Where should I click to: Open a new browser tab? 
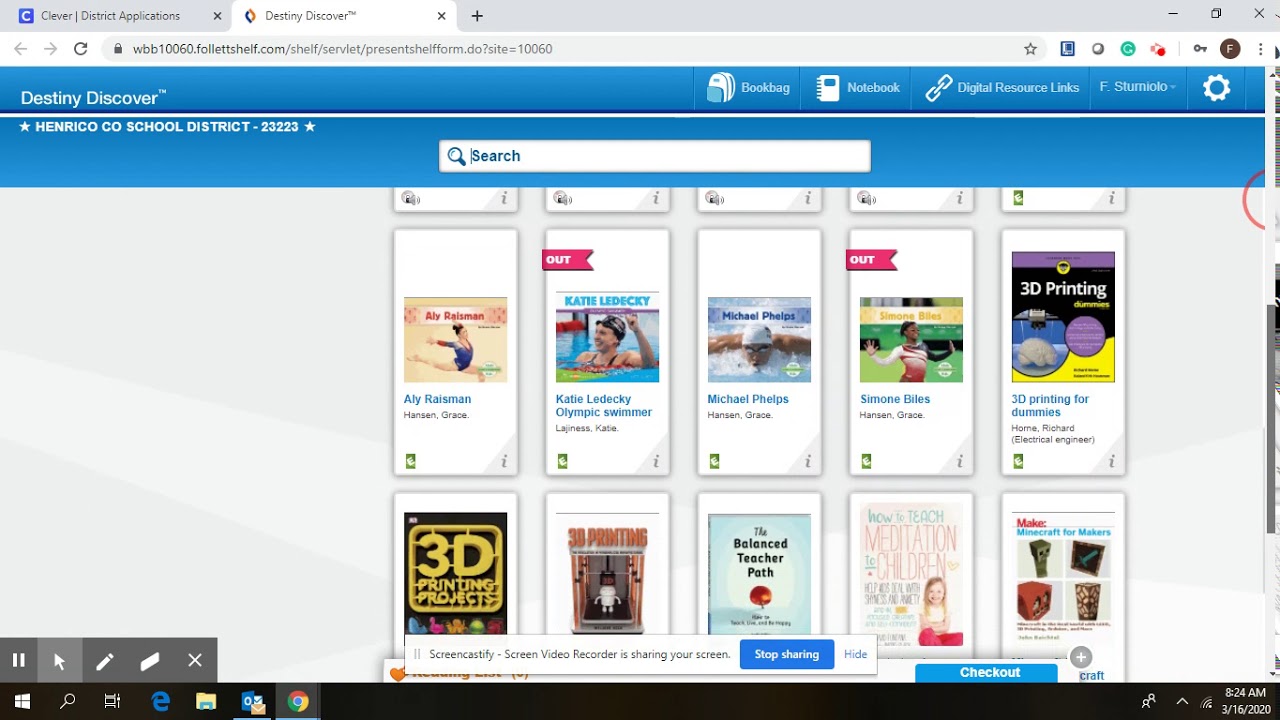click(477, 16)
